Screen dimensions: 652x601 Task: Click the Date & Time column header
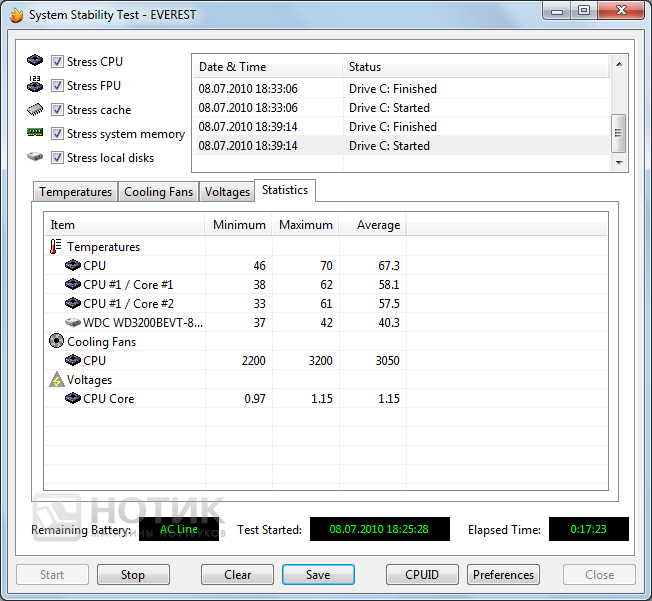268,67
